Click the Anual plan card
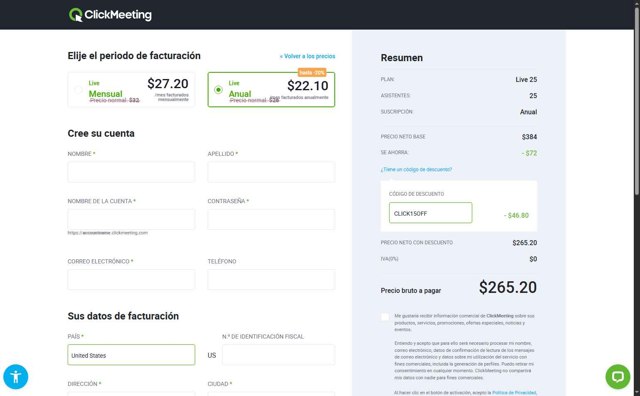Image resolution: width=640 pixels, height=396 pixels. pos(271,89)
